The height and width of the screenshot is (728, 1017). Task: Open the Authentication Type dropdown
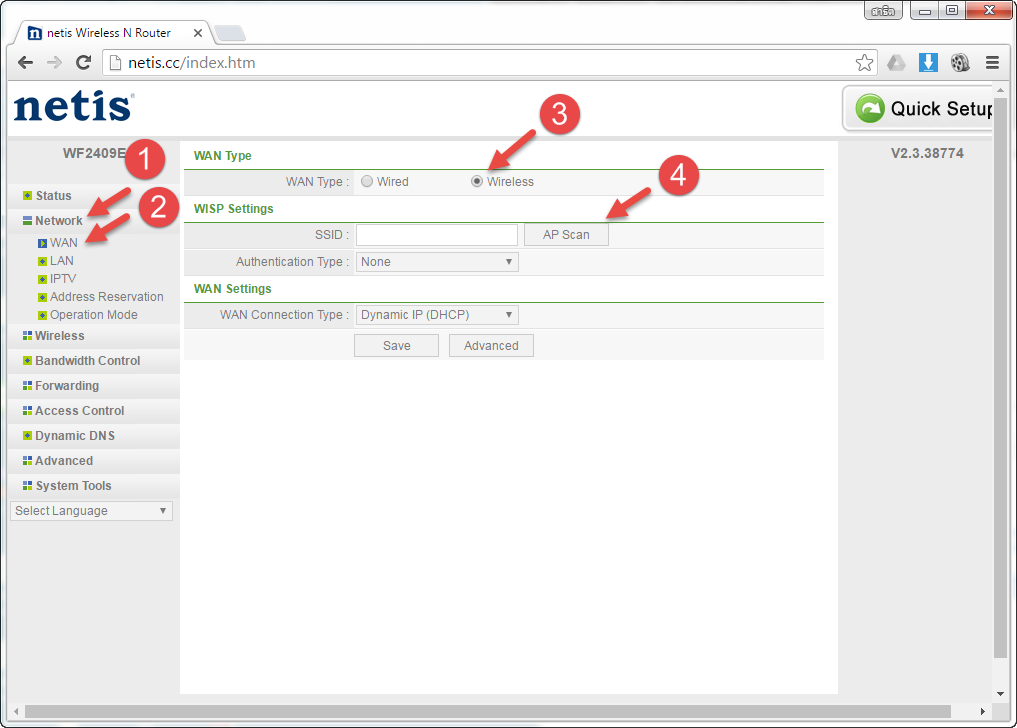(x=437, y=262)
